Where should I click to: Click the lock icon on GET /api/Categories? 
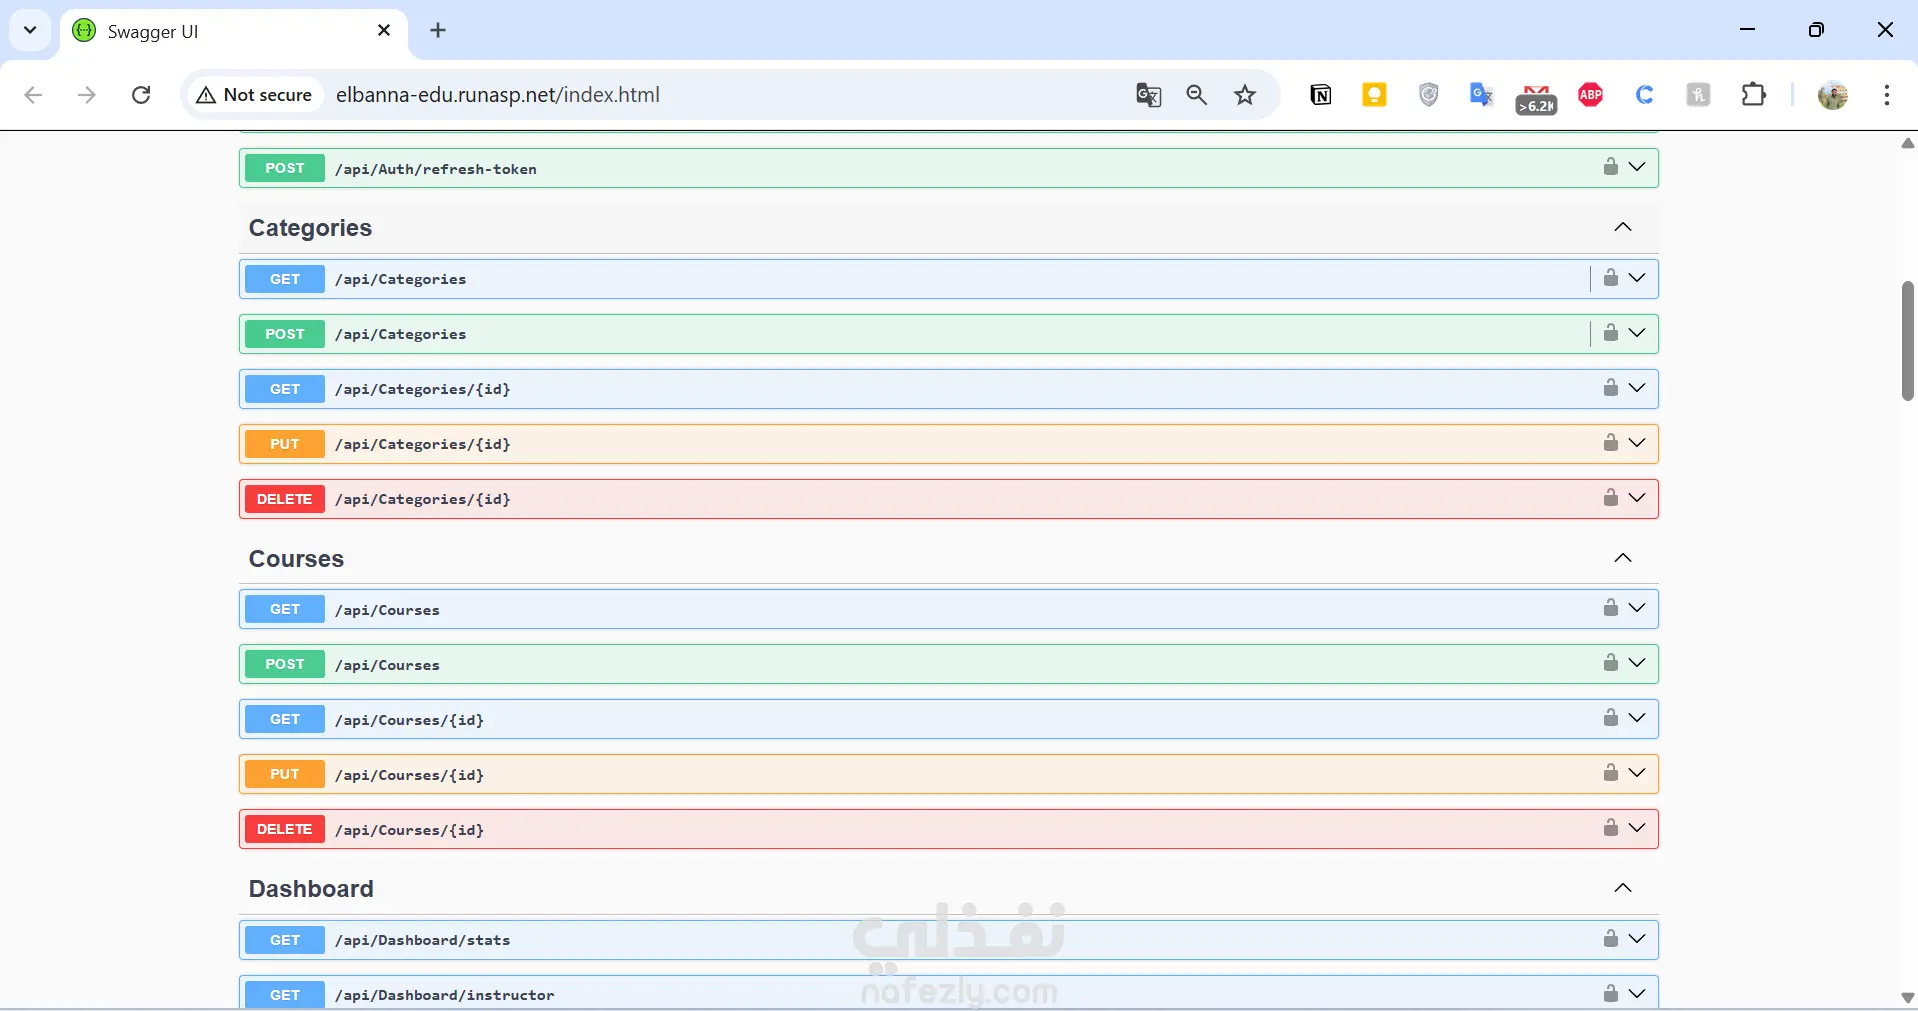(1610, 278)
